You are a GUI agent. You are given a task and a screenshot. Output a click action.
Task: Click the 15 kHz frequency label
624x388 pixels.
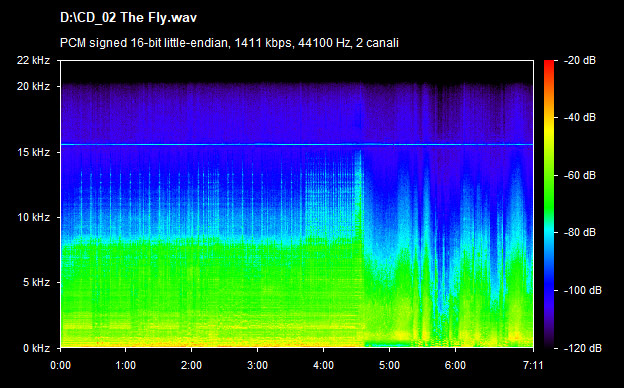(33, 152)
